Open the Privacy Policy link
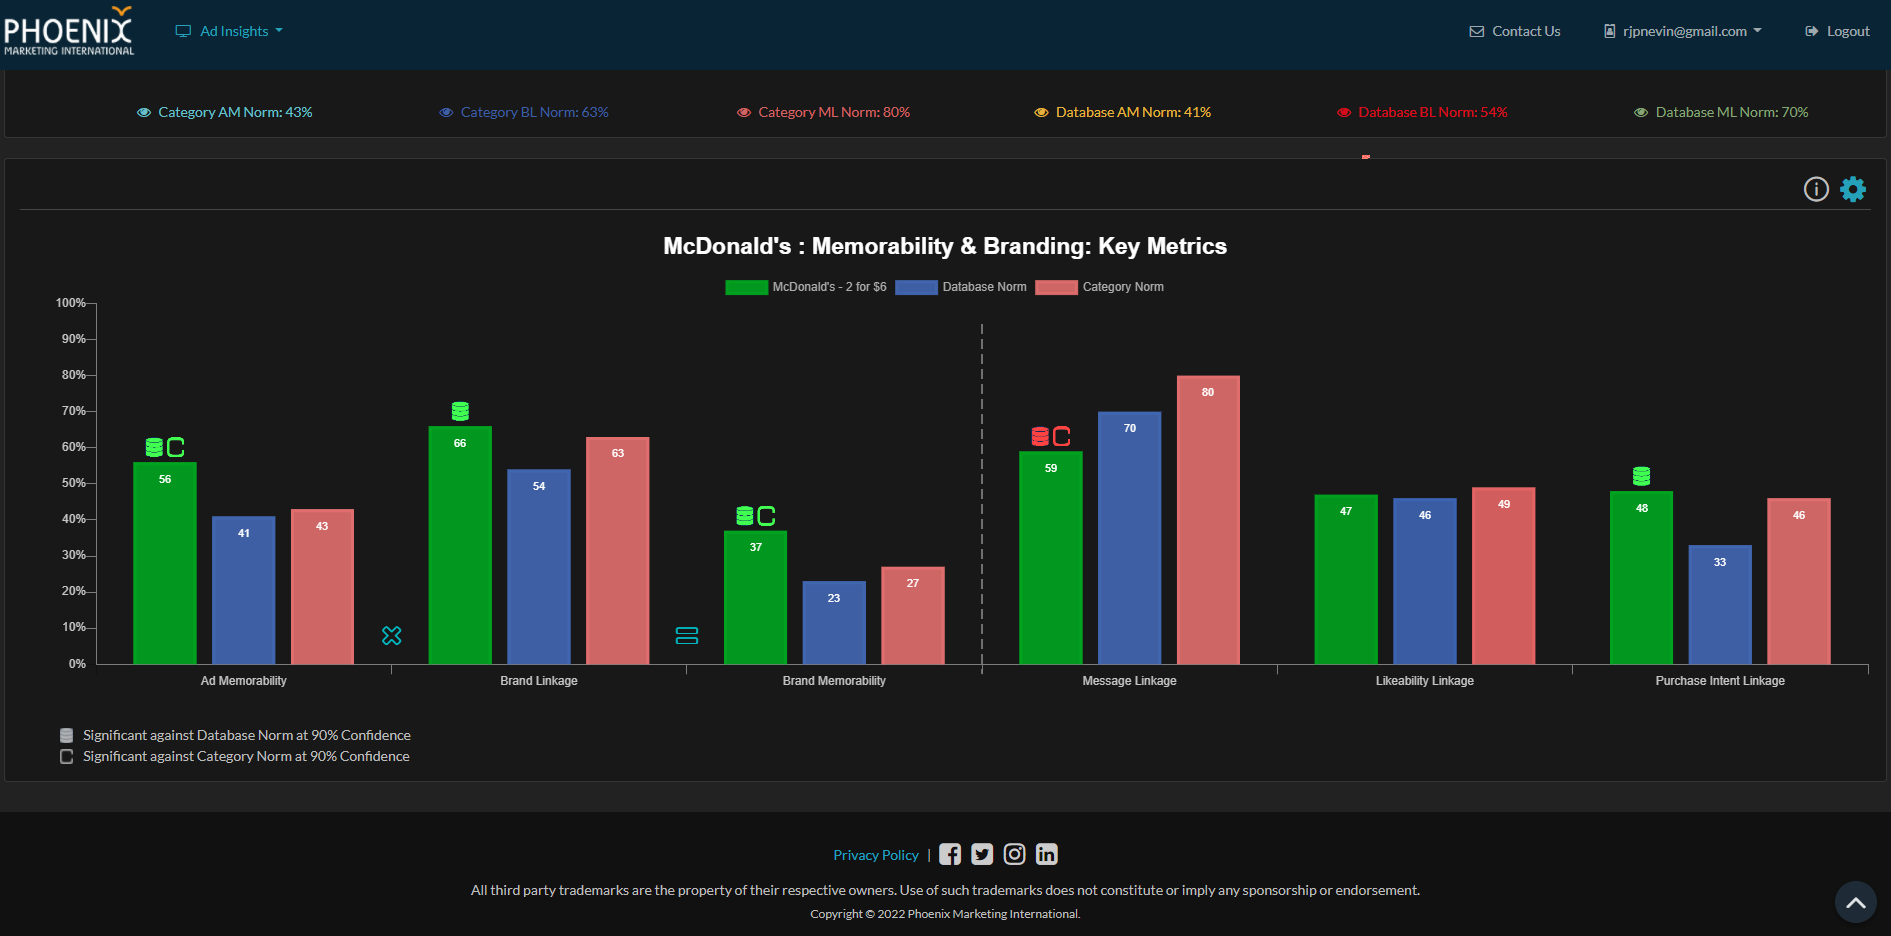Image resolution: width=1891 pixels, height=936 pixels. pyautogui.click(x=876, y=855)
